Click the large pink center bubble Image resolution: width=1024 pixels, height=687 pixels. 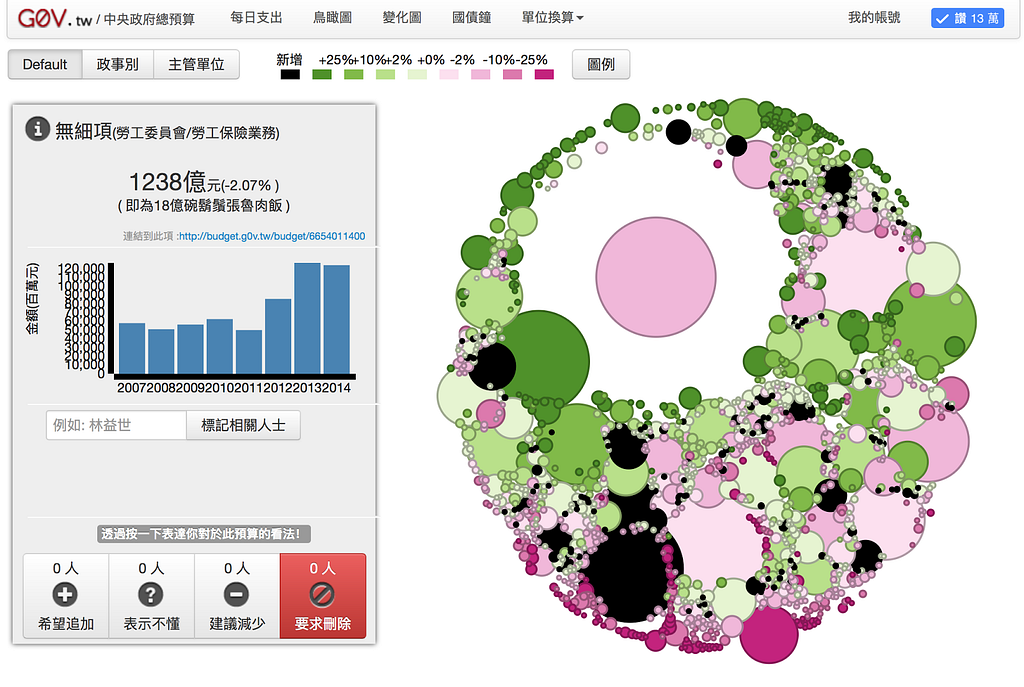[x=656, y=278]
